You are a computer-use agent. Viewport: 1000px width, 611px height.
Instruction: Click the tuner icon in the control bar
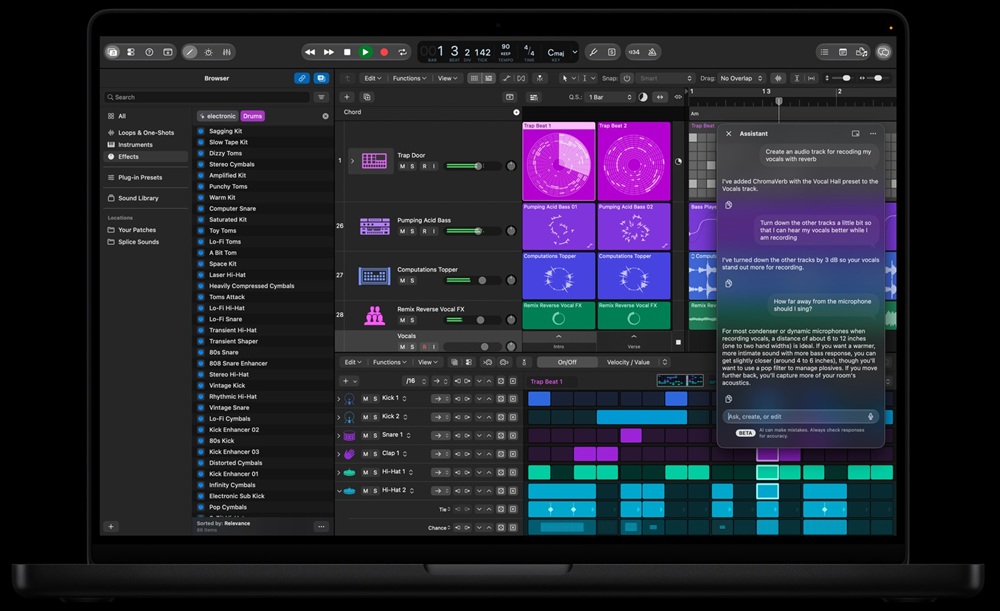point(593,52)
